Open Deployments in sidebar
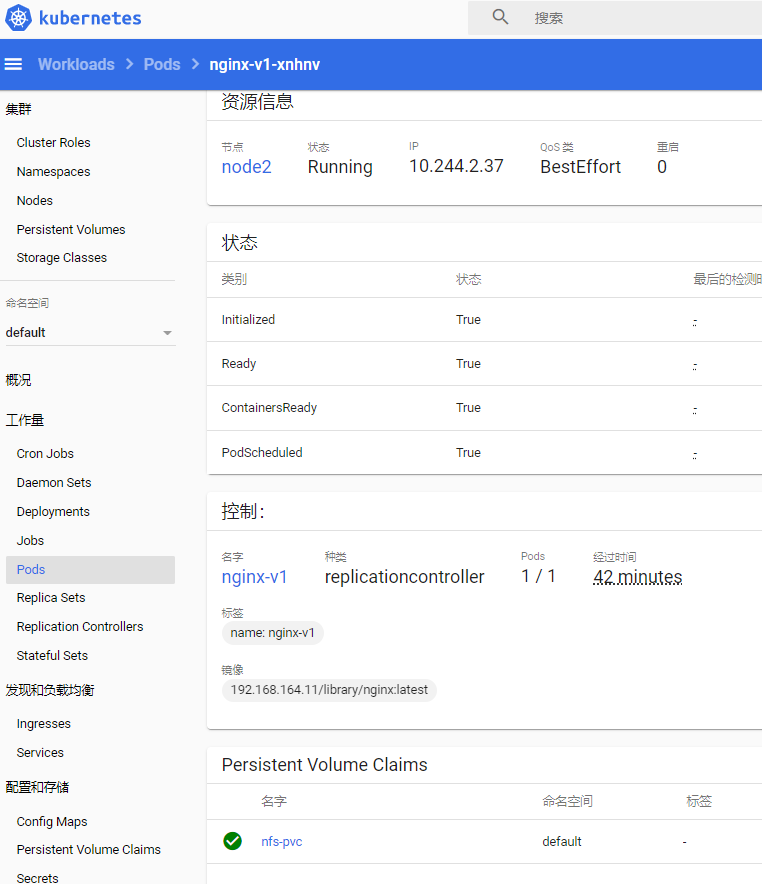 pyautogui.click(x=53, y=512)
